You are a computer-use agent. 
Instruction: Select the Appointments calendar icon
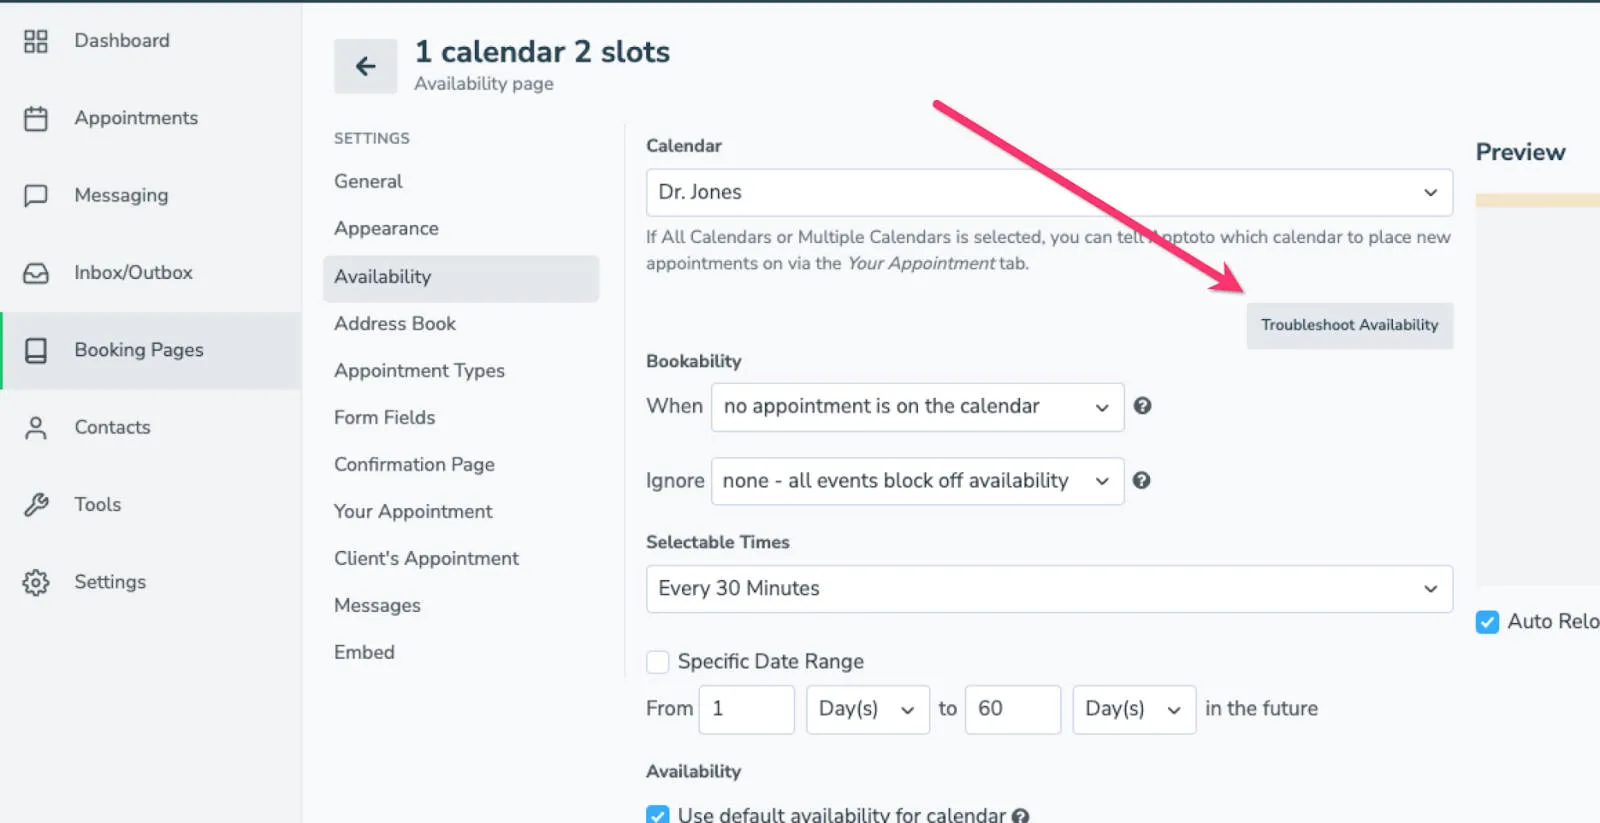point(36,118)
